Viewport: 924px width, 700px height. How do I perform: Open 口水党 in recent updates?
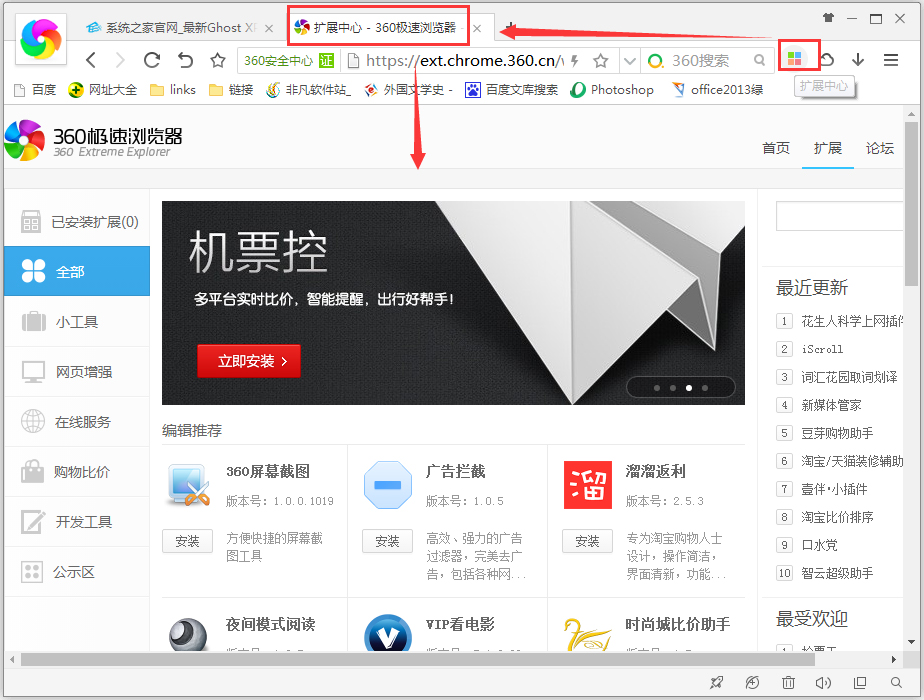[819, 545]
